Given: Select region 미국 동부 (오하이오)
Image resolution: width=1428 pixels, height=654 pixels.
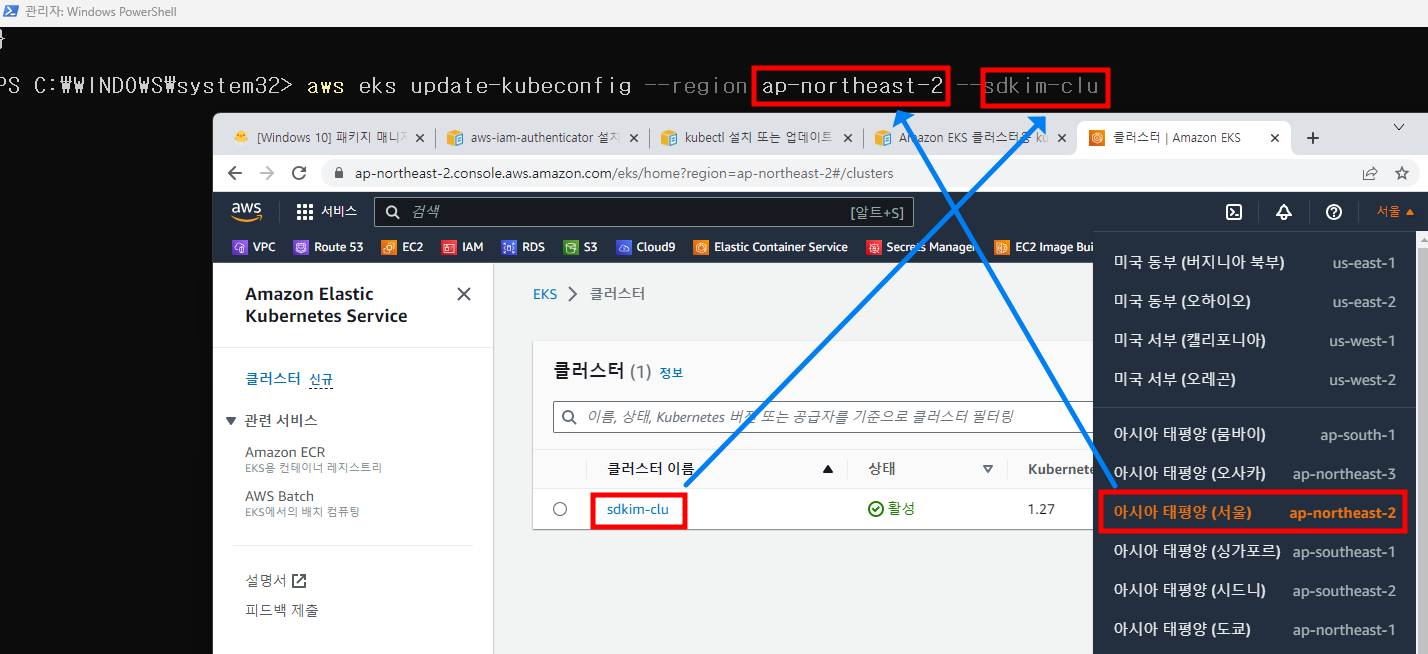Looking at the screenshot, I should click(1255, 301).
